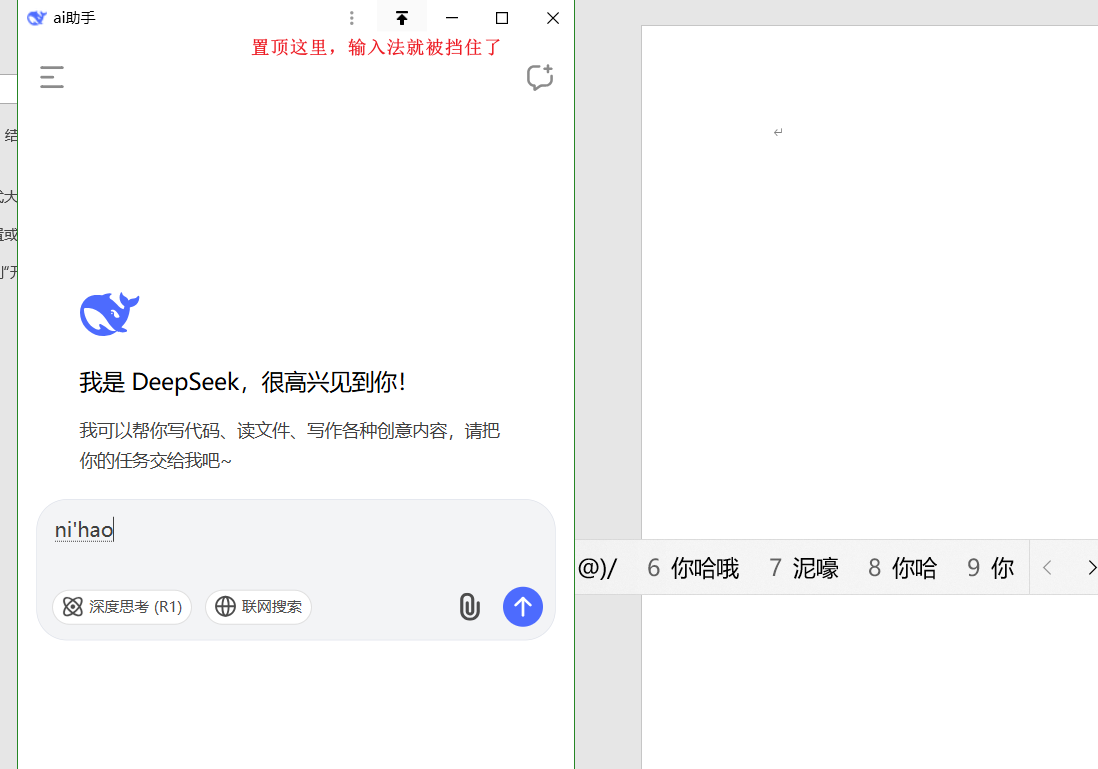Click the ai助手 app icon in the title bar
Viewport: 1098px width, 769px height.
click(x=36, y=18)
